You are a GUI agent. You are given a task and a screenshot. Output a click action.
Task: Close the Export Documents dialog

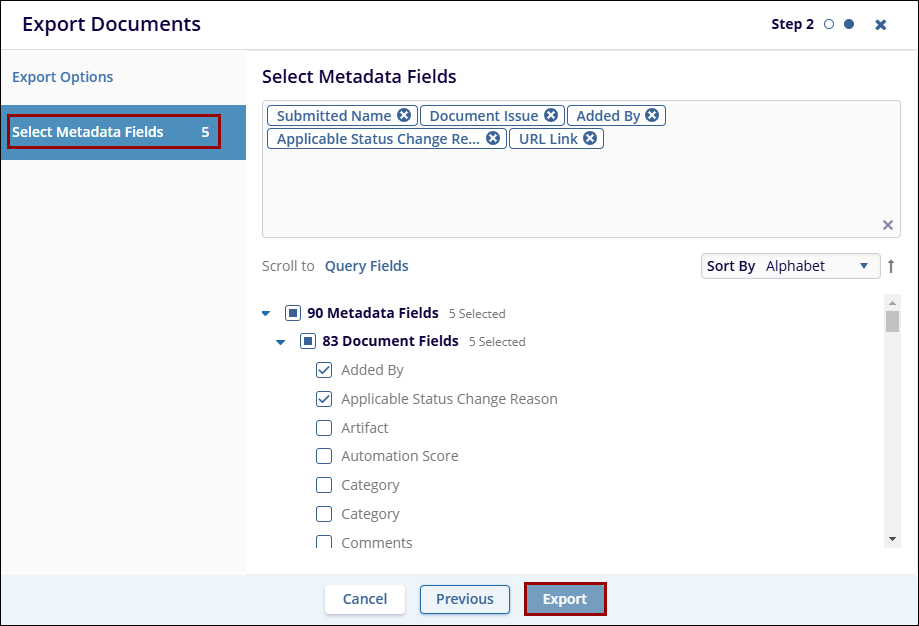pos(880,25)
